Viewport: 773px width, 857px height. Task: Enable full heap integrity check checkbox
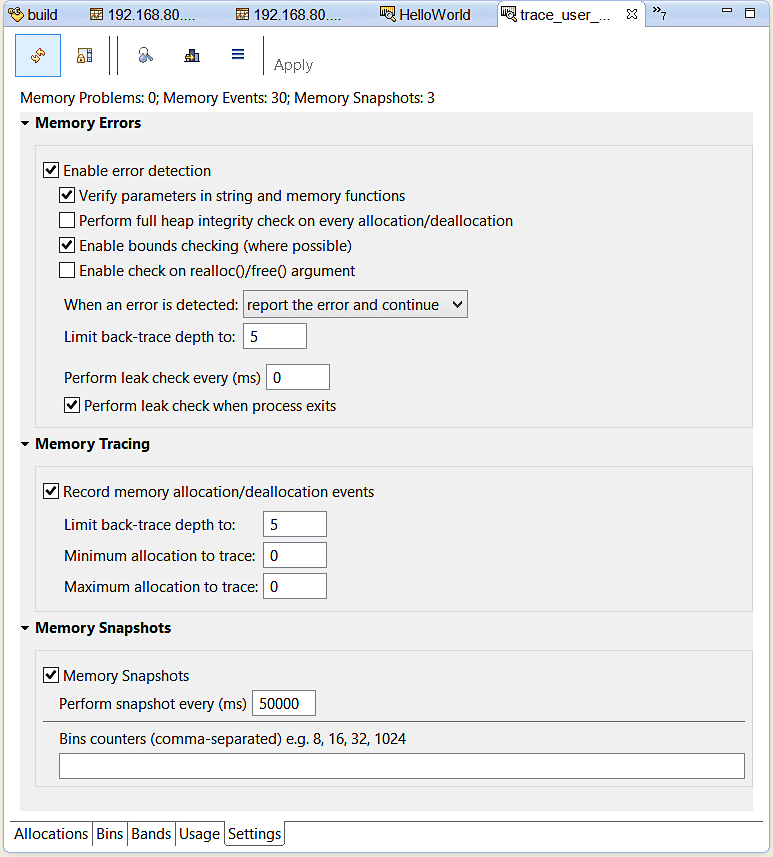pyautogui.click(x=67, y=220)
